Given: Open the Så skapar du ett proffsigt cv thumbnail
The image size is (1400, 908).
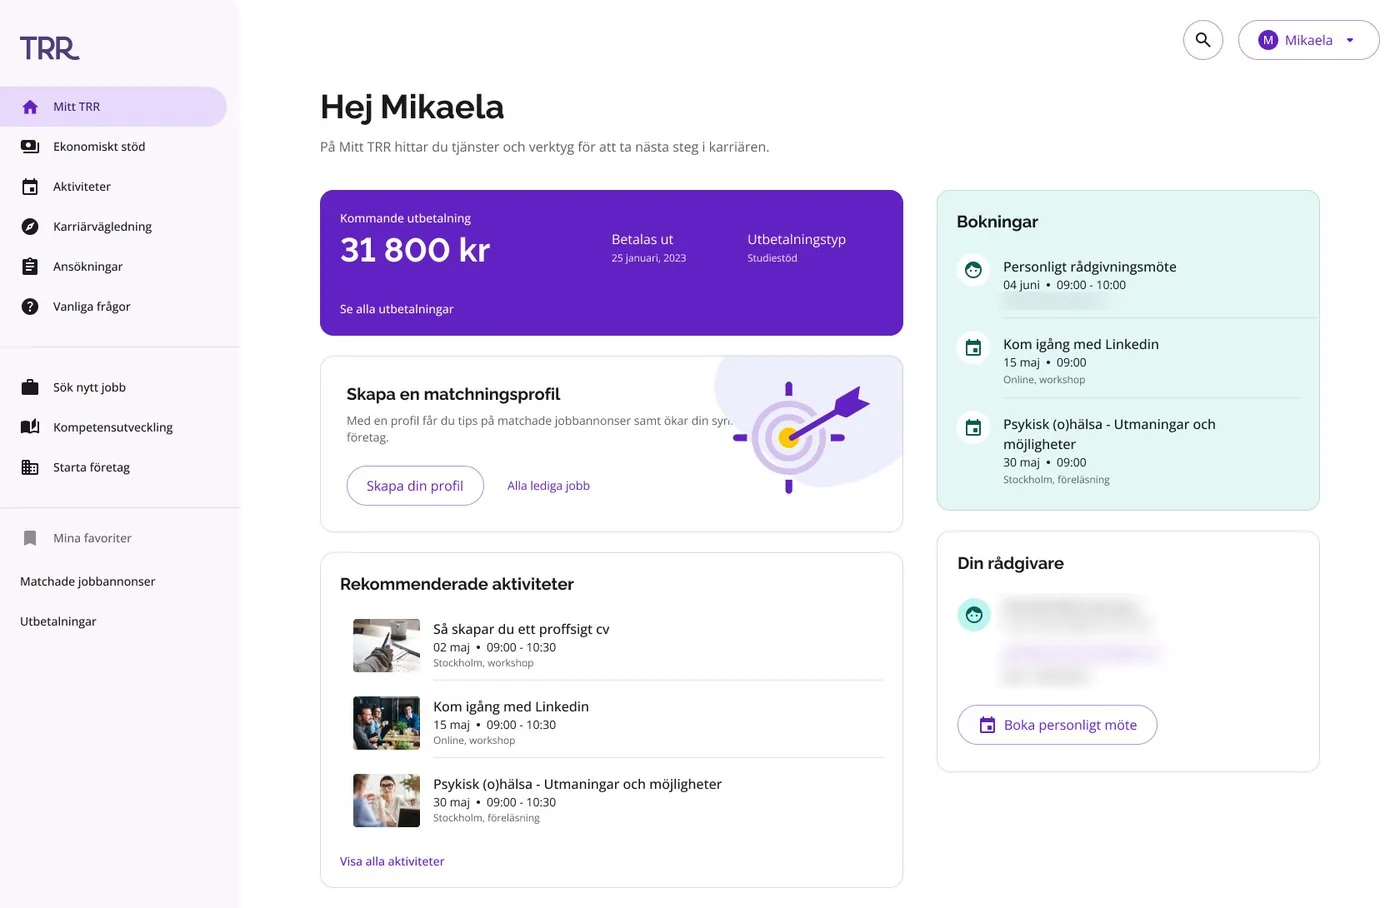Looking at the screenshot, I should click(x=386, y=645).
